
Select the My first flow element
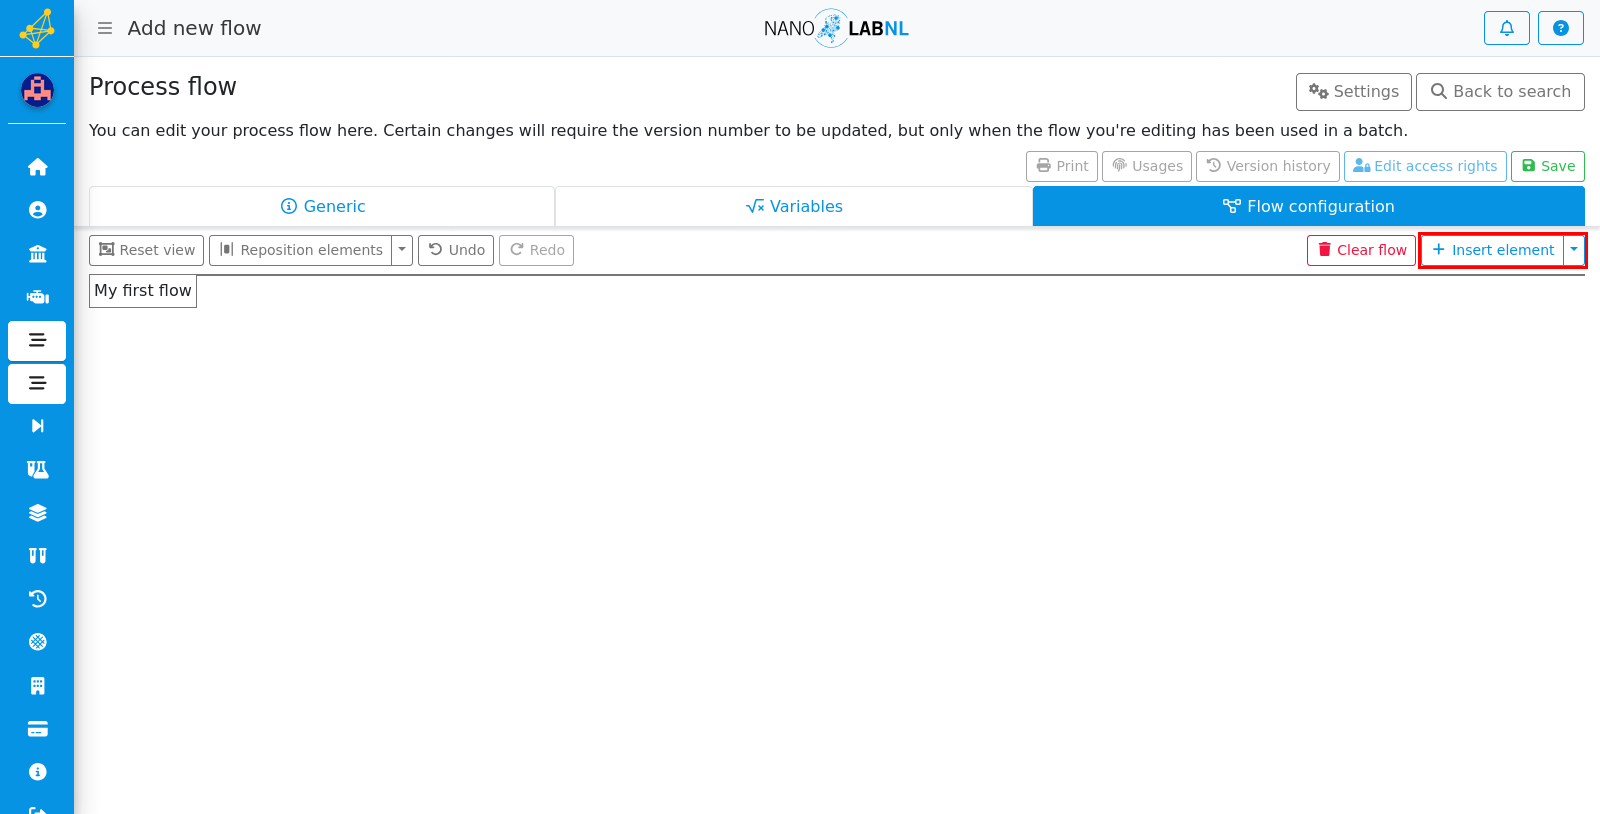point(143,291)
